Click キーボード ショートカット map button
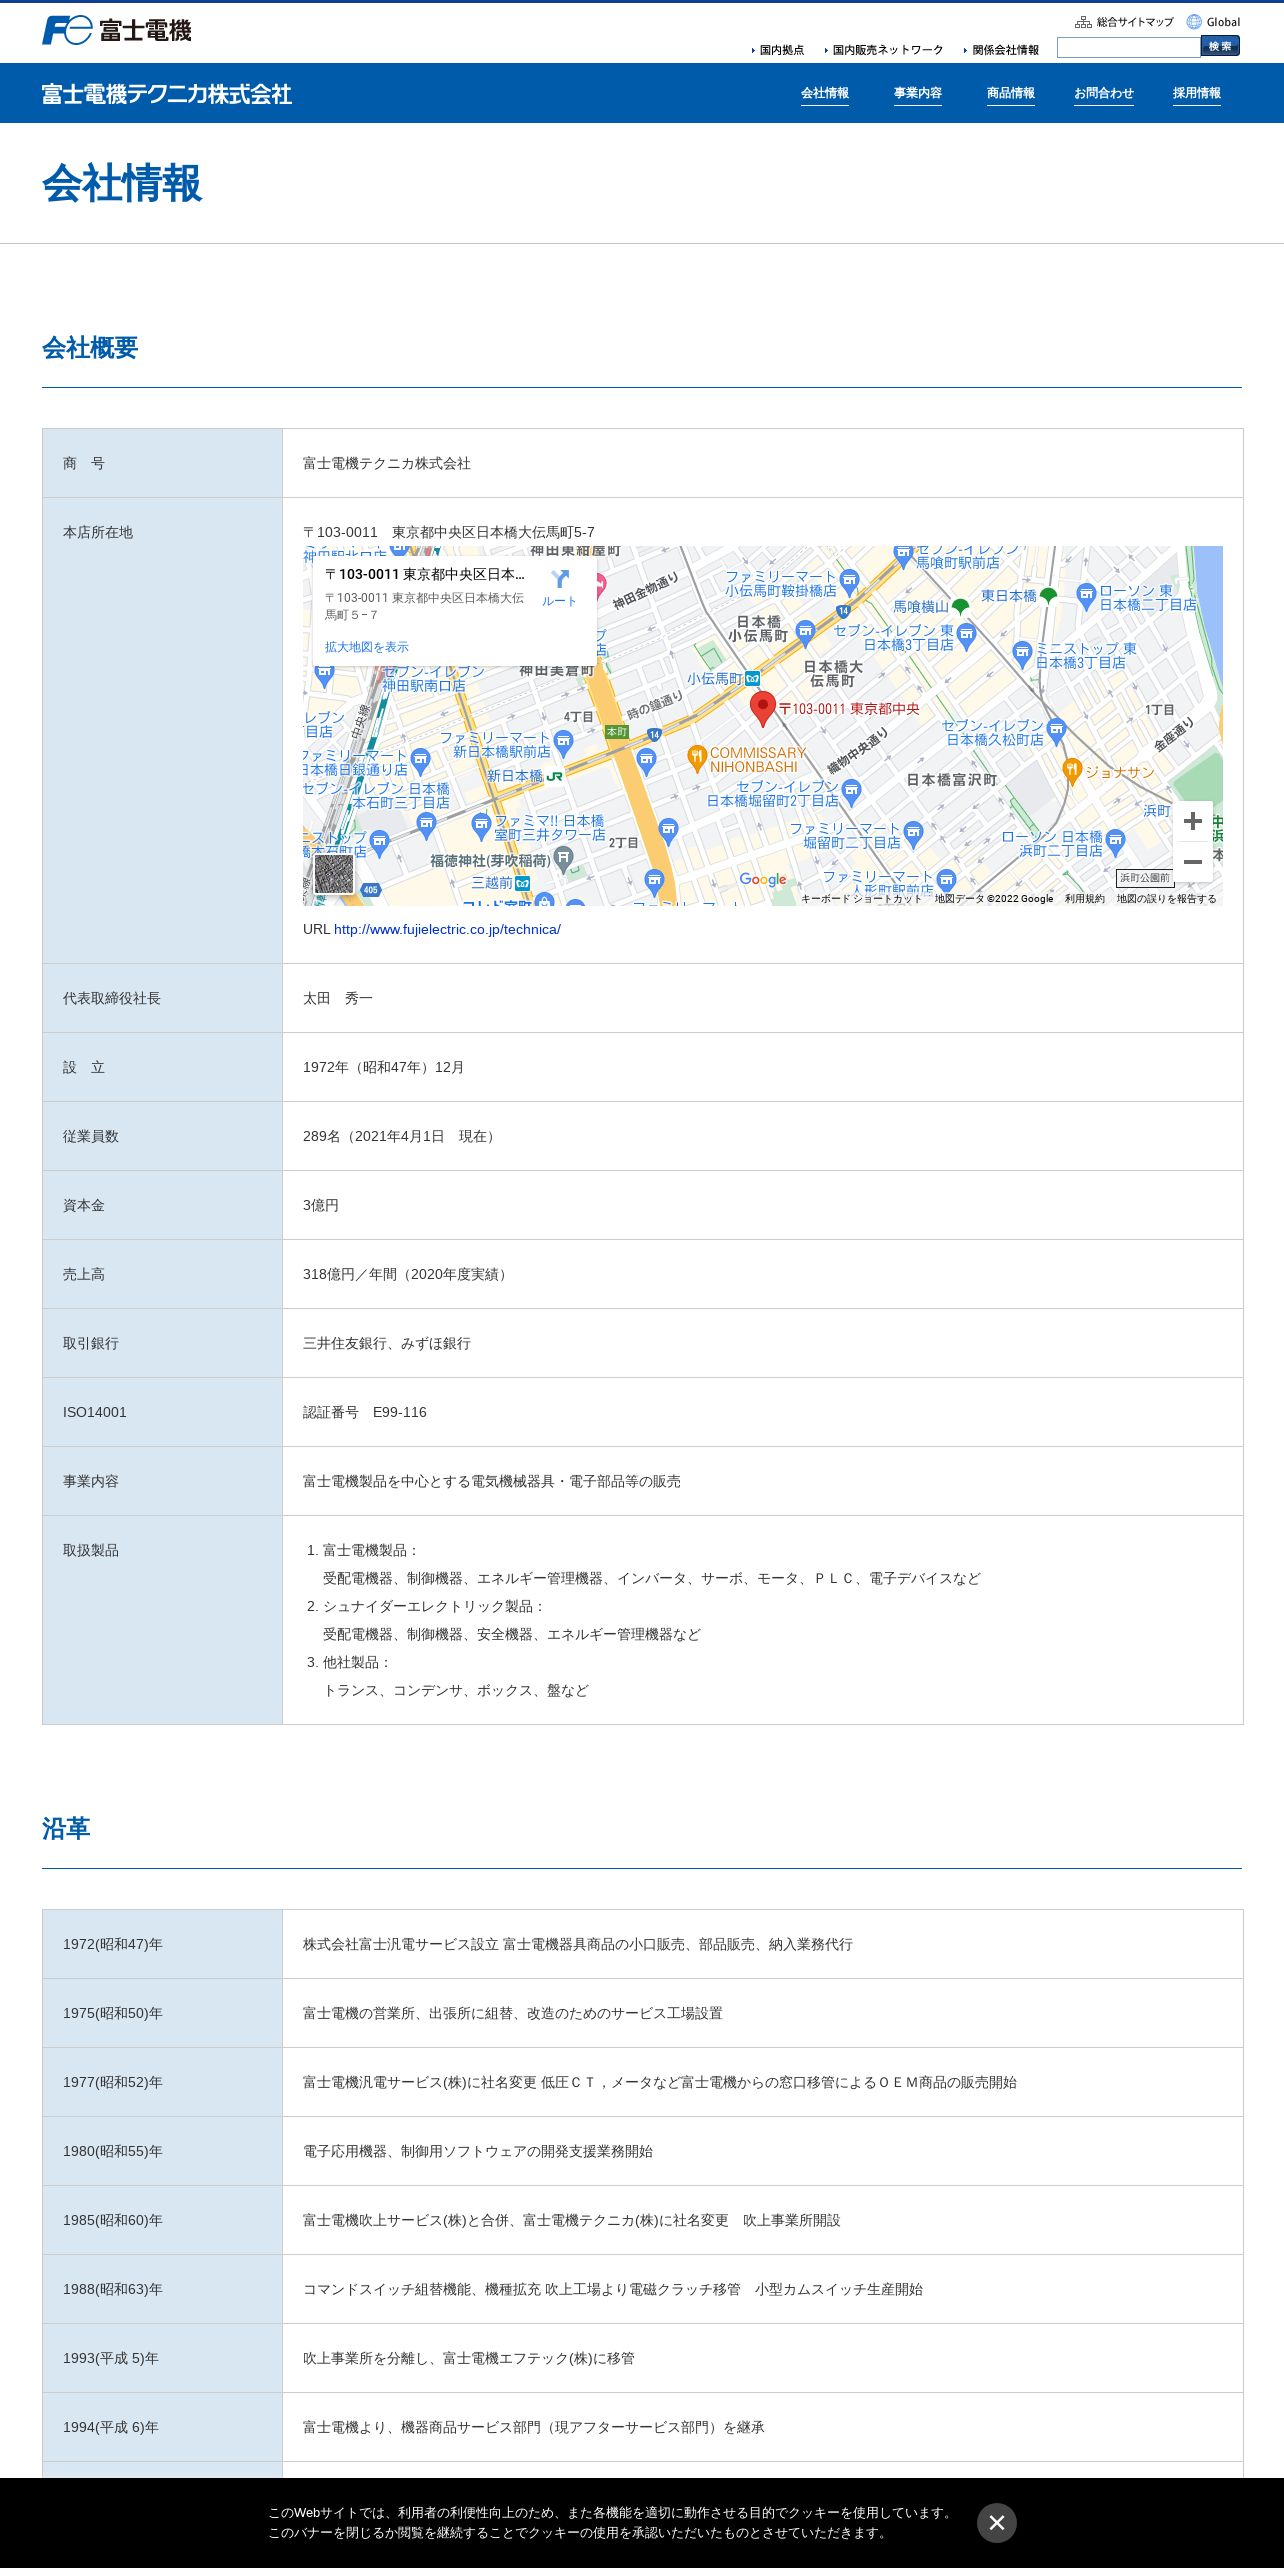 coord(861,899)
